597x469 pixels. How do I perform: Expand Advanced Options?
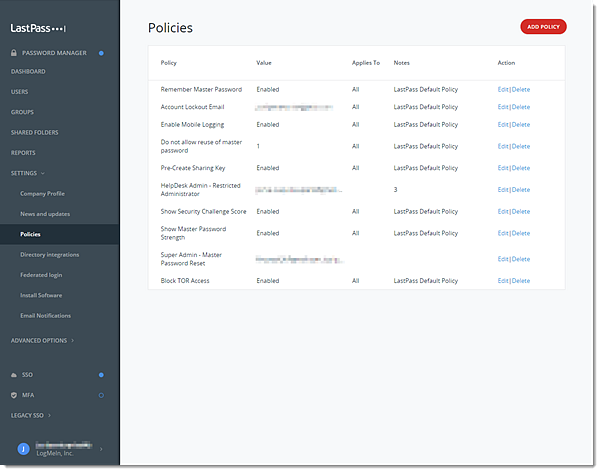(x=72, y=340)
